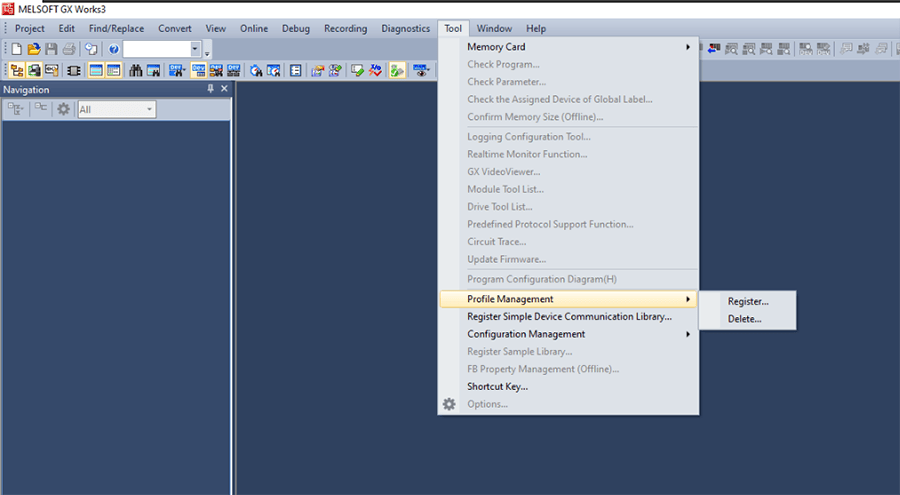Open the Diagnostics menu

406,28
